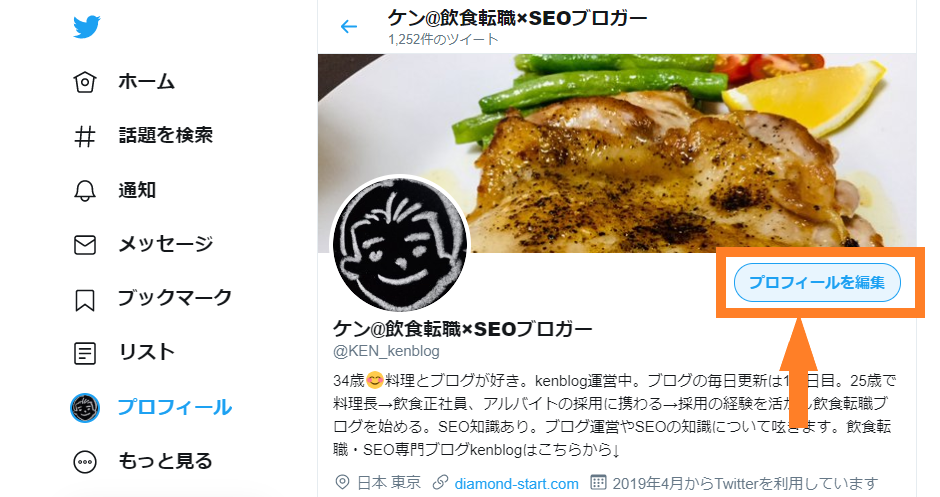Open the round profile avatar photo
The width and height of the screenshot is (940, 497).
(400, 244)
